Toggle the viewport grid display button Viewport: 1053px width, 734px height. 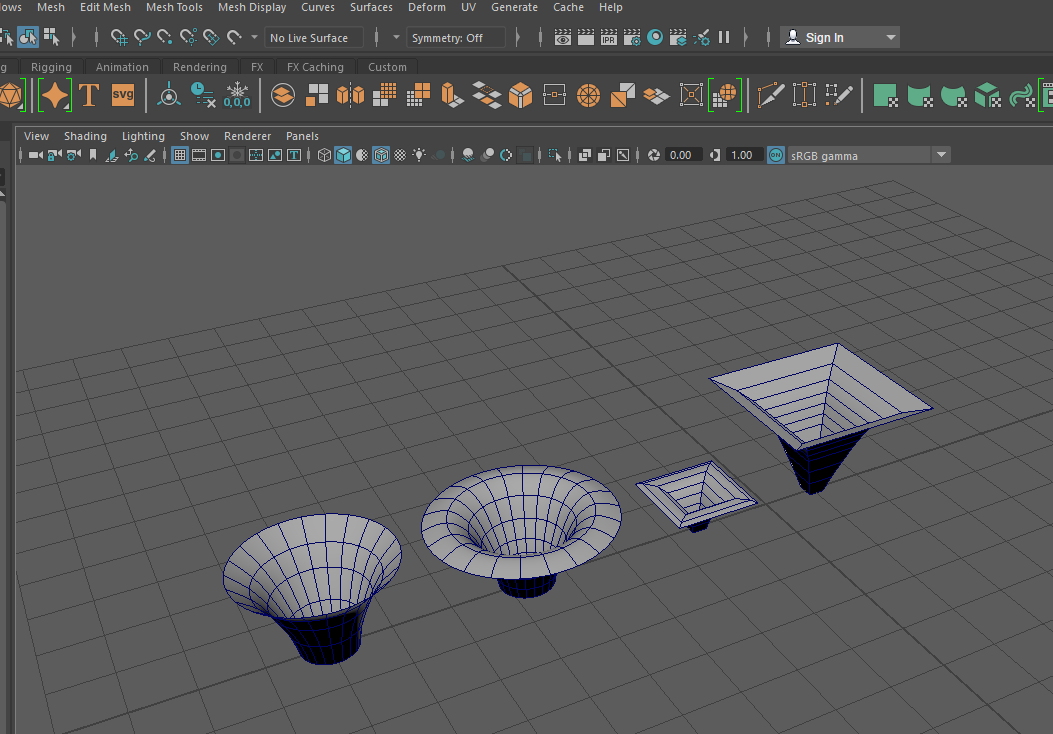coord(180,156)
